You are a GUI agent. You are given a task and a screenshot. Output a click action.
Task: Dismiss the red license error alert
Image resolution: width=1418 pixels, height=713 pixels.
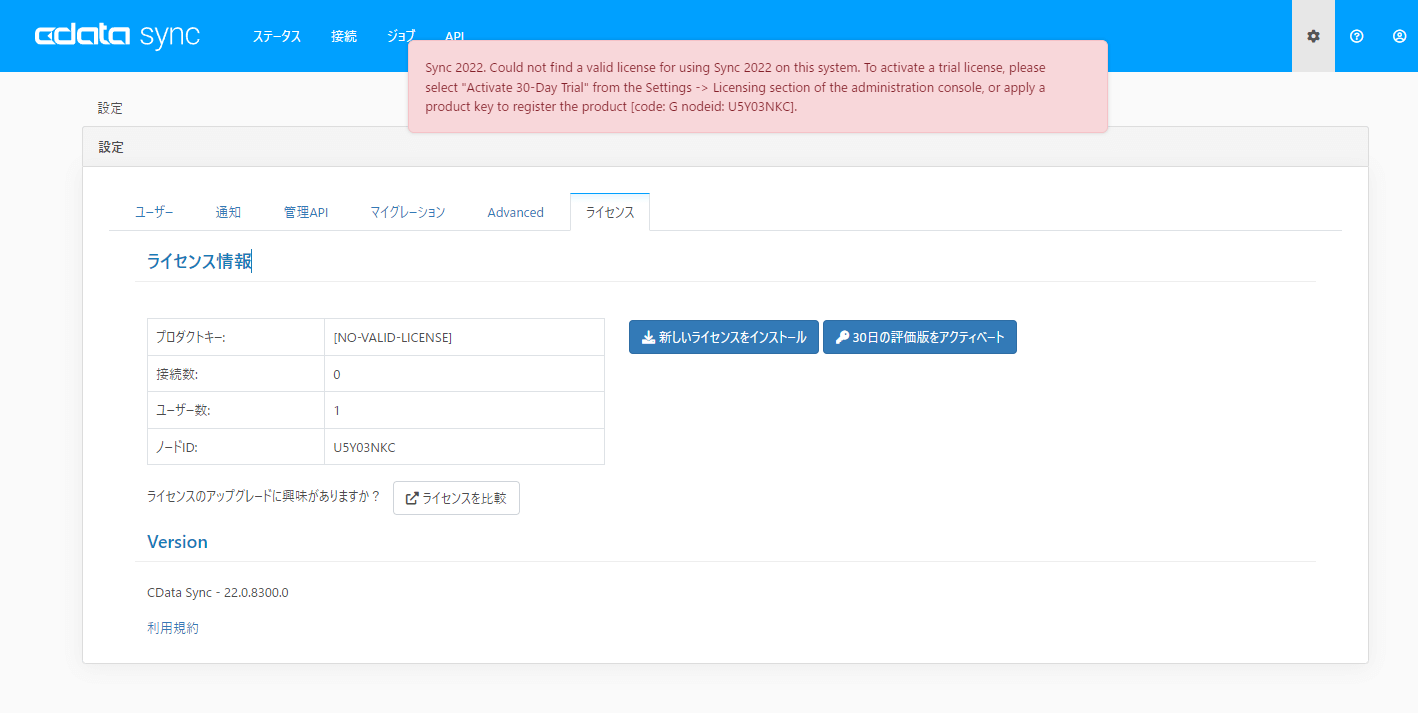point(757,87)
